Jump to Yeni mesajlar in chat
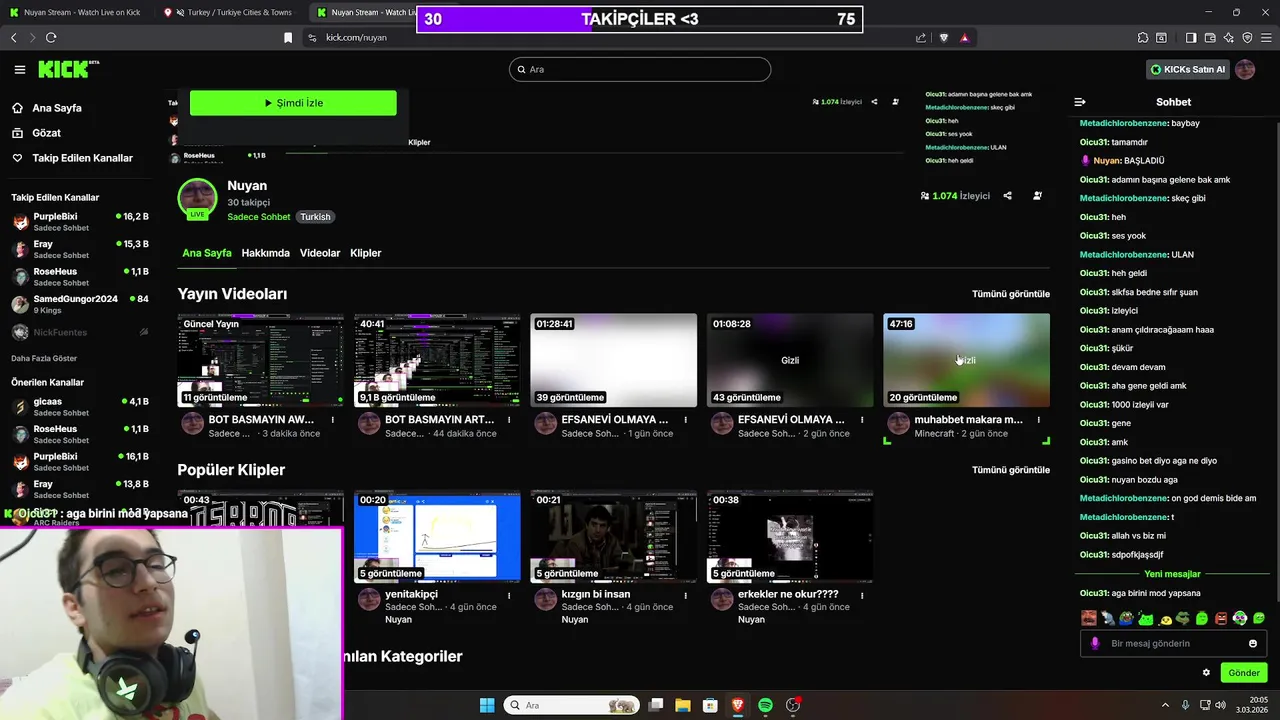 [x=1172, y=574]
